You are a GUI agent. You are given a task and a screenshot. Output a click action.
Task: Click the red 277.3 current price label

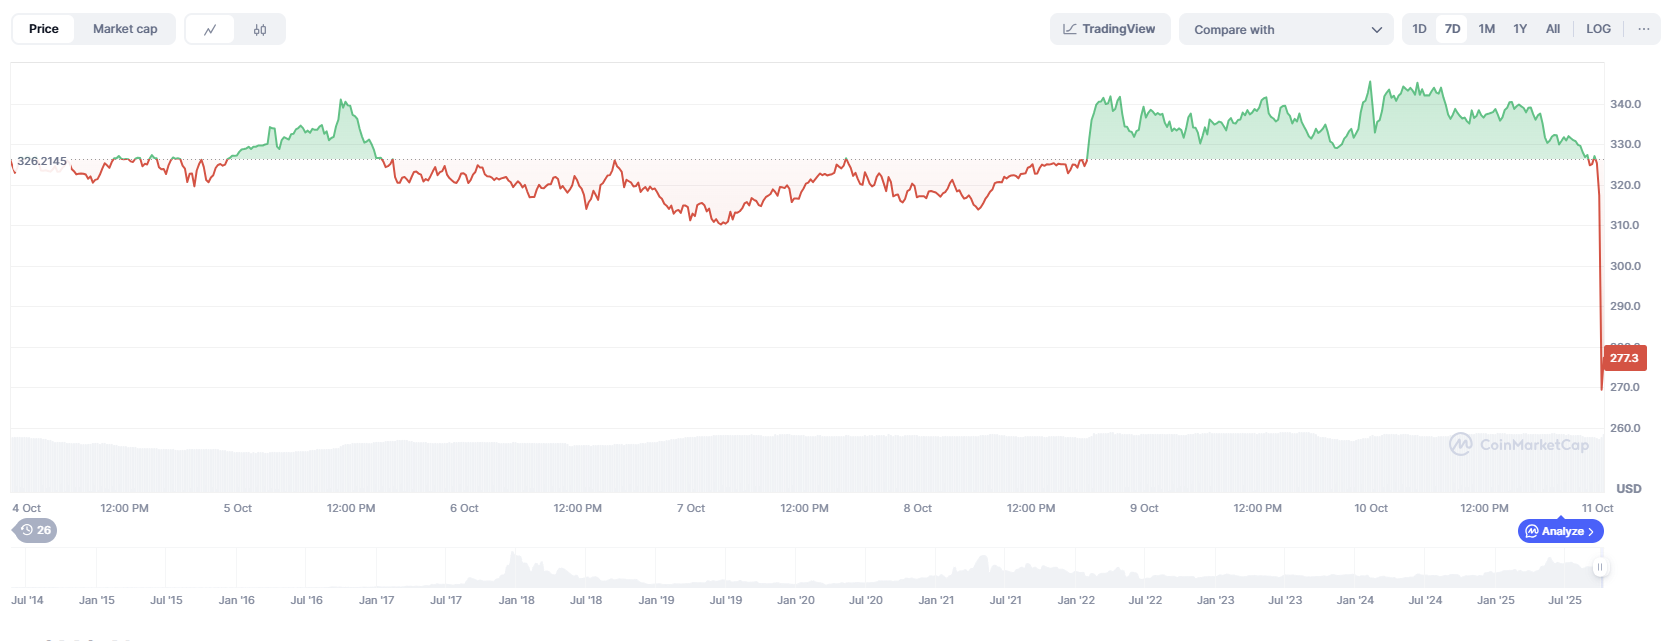(1624, 358)
